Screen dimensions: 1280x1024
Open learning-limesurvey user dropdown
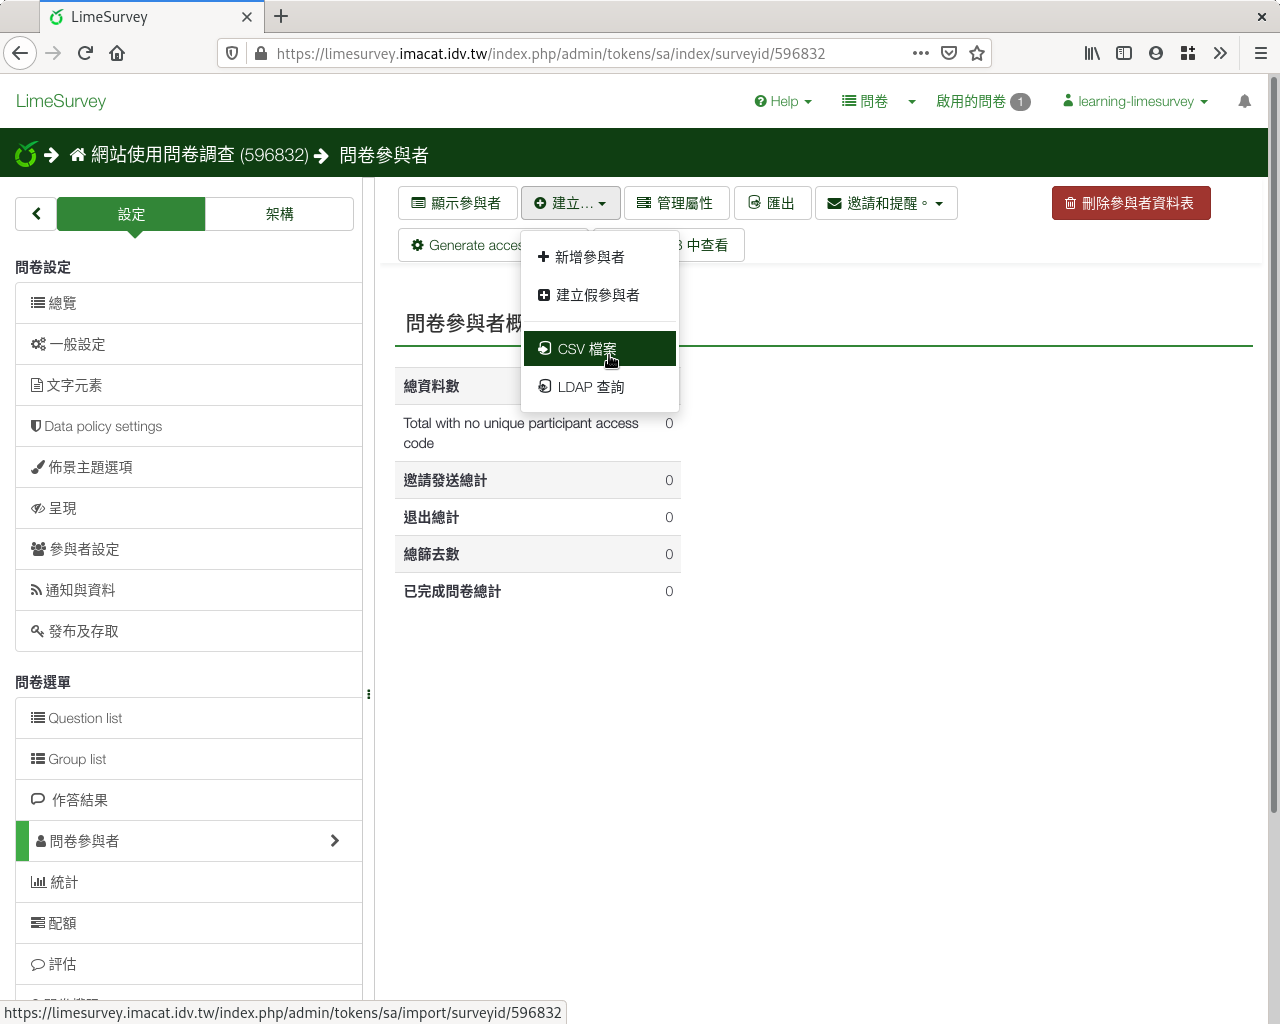pos(1135,101)
